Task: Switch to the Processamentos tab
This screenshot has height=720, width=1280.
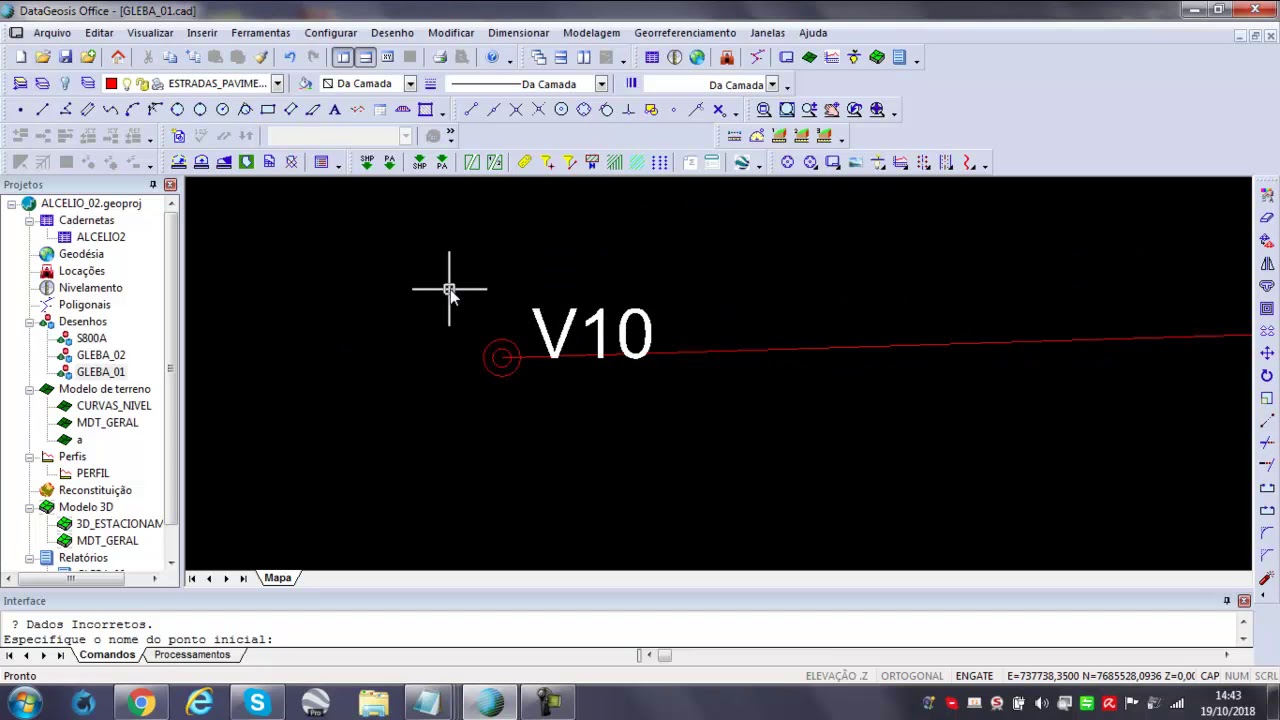Action: pos(192,655)
